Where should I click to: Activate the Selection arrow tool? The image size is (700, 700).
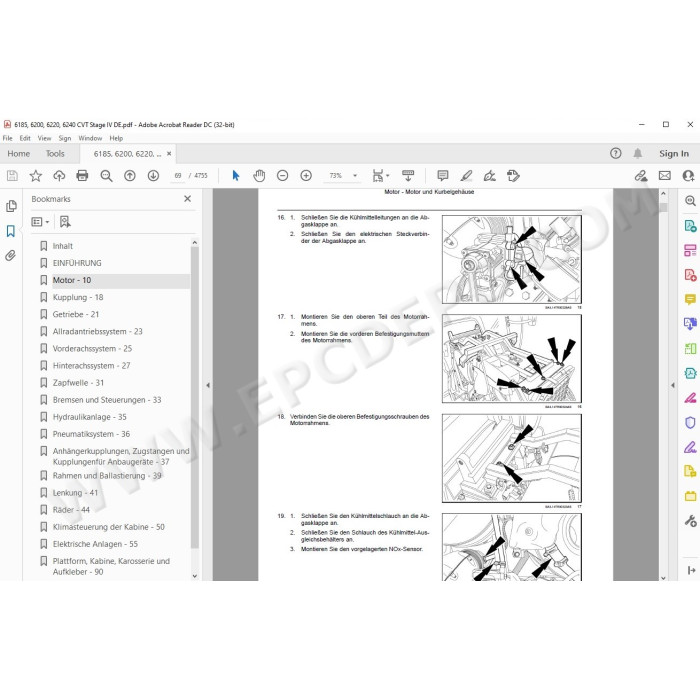(x=236, y=176)
